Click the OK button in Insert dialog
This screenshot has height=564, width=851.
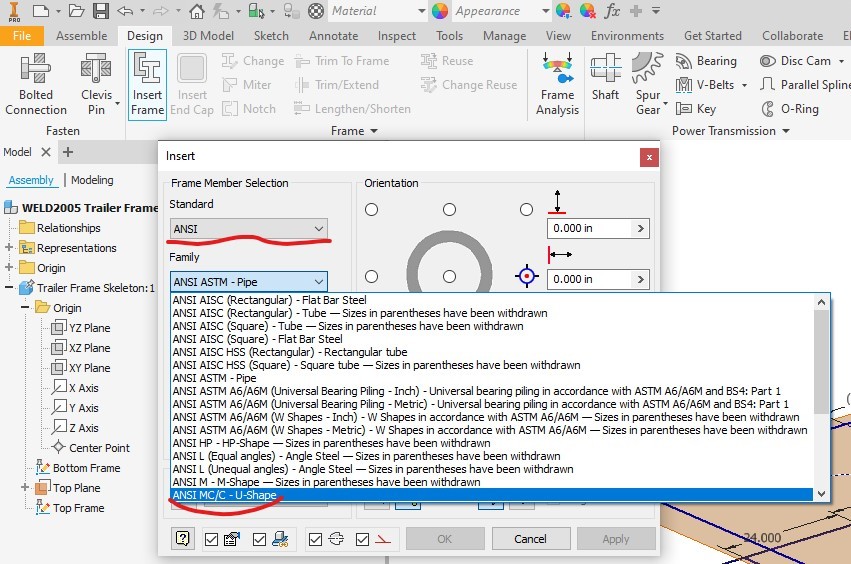coord(444,538)
